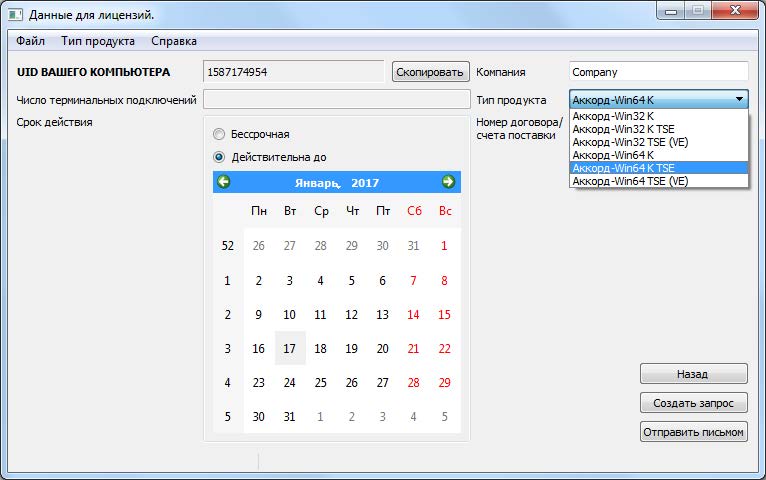
Task: Select January 9 in the calendar
Action: (x=258, y=314)
